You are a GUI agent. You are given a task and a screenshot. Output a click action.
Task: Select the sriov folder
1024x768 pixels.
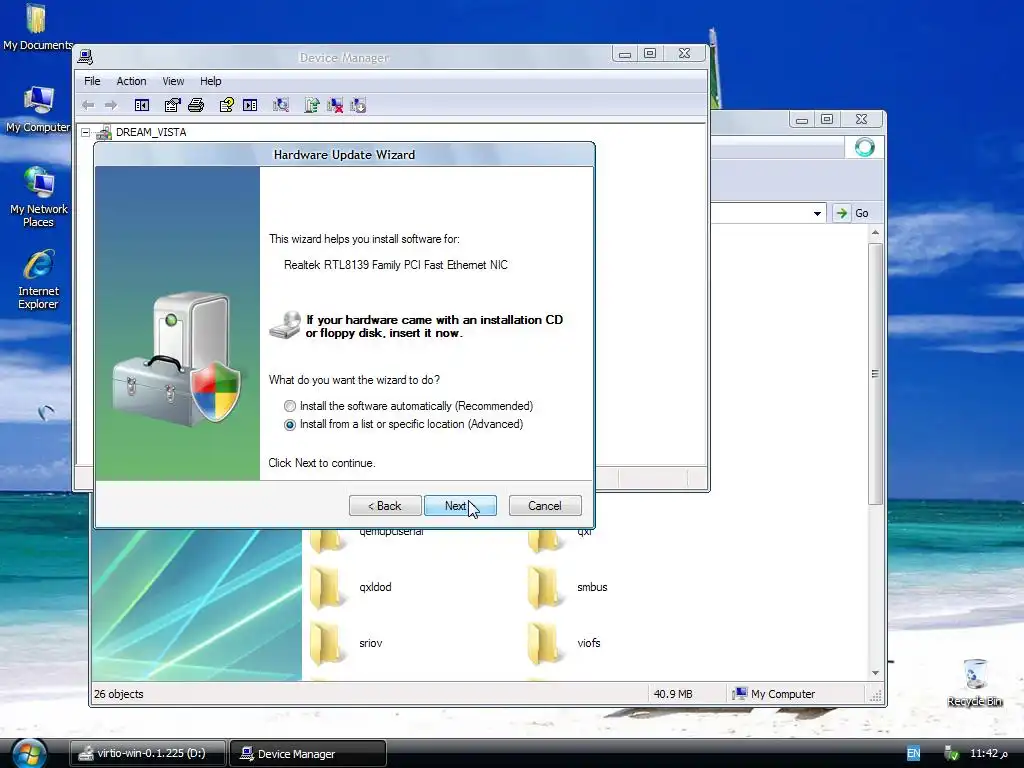click(346, 643)
